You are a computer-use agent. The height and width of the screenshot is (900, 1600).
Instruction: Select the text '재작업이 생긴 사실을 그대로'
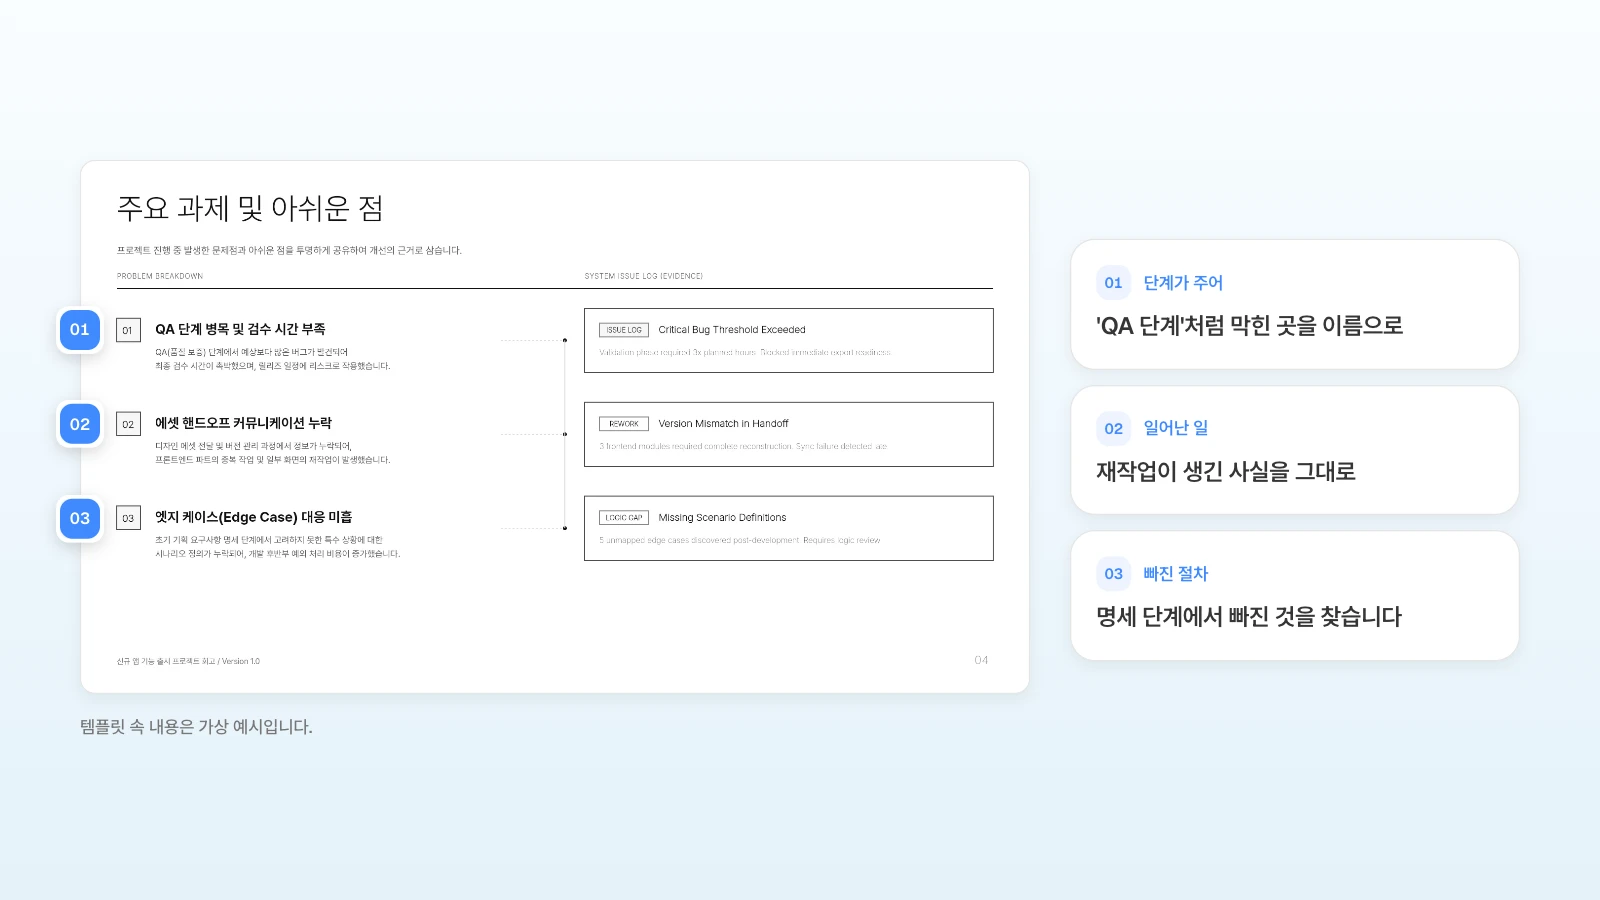click(x=1226, y=471)
